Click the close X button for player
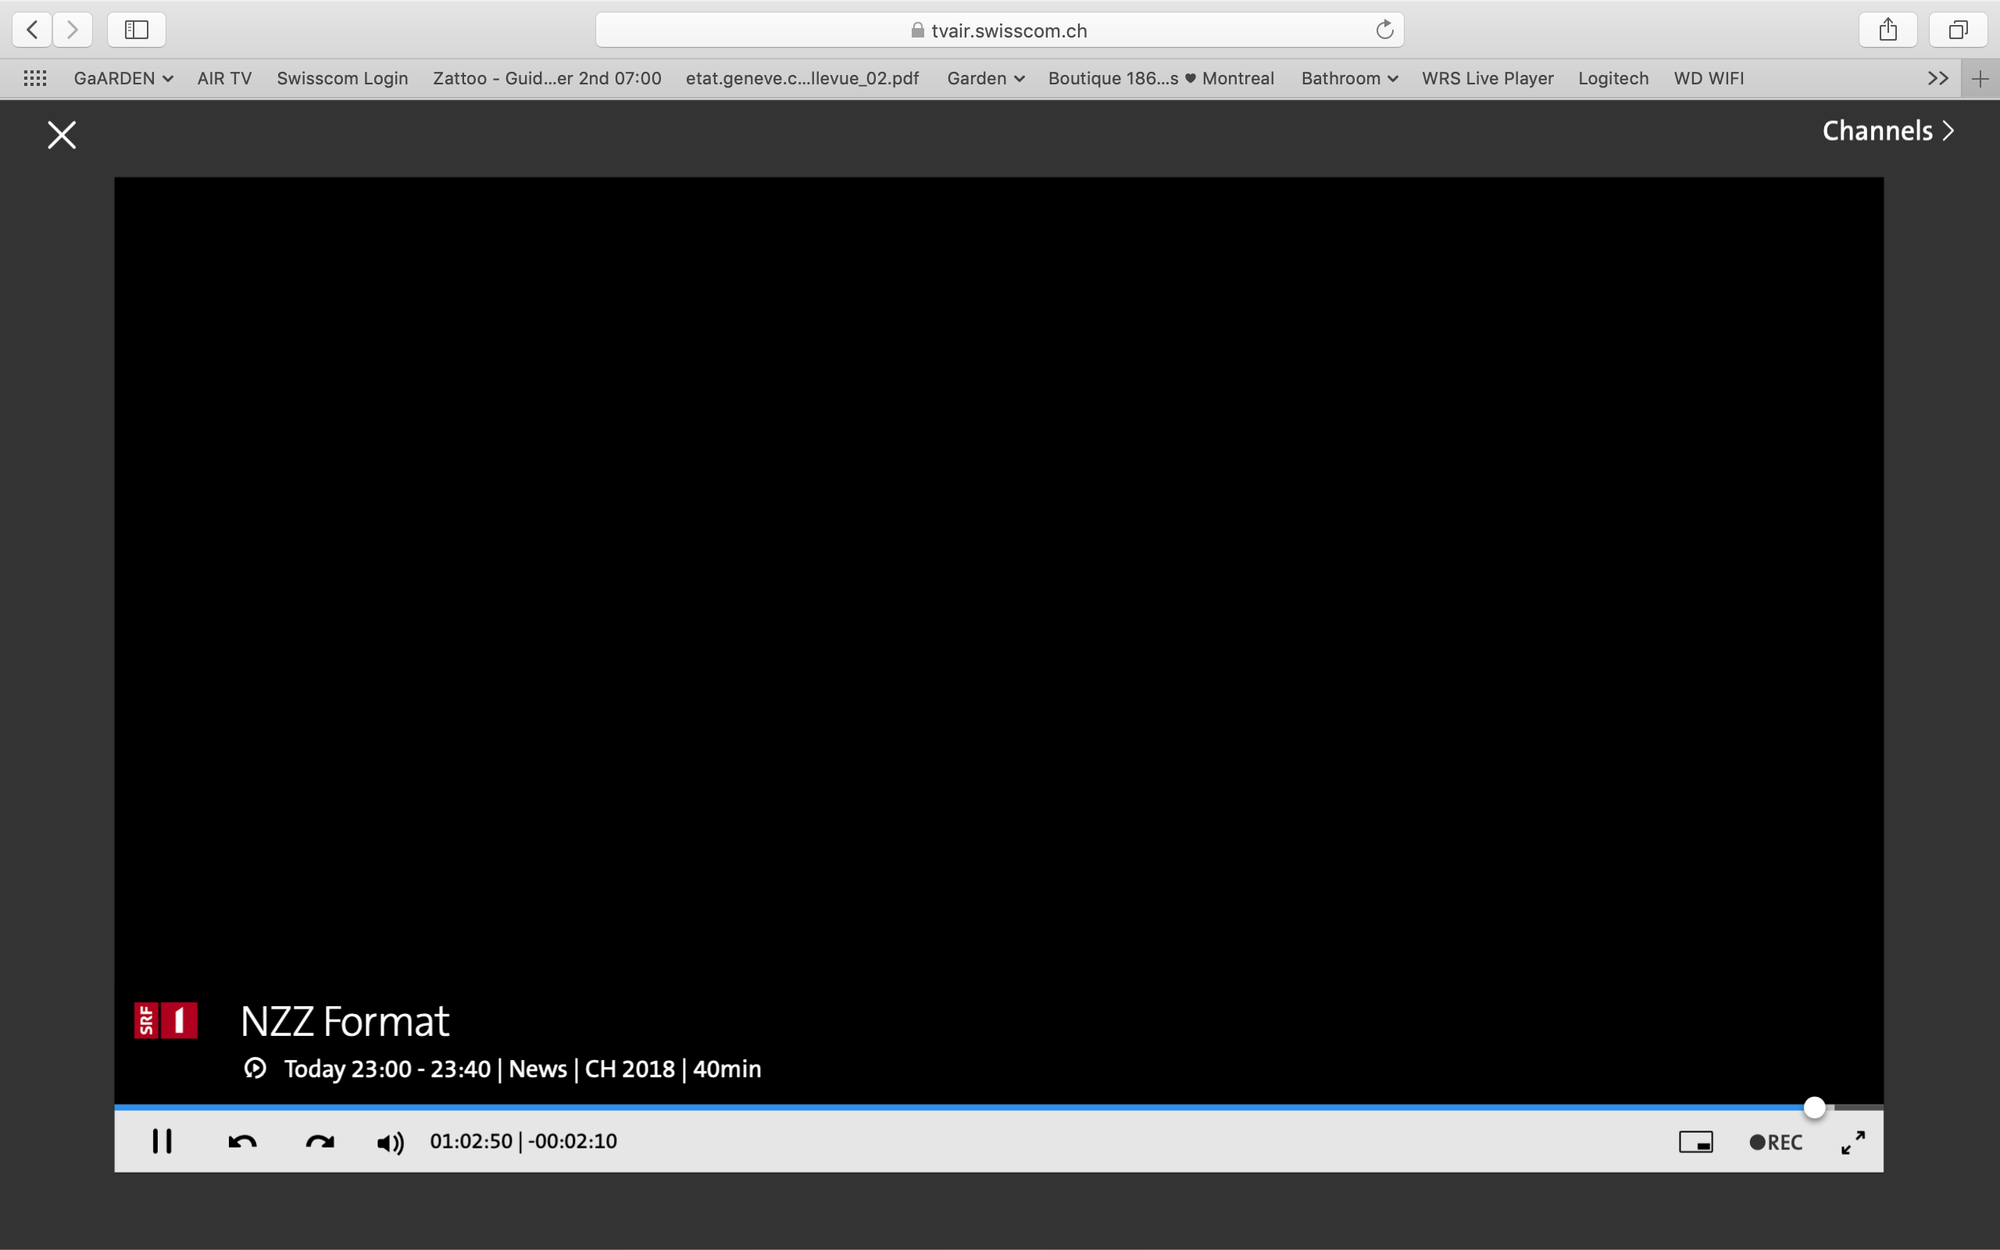This screenshot has height=1250, width=2000. pyautogui.click(x=62, y=134)
